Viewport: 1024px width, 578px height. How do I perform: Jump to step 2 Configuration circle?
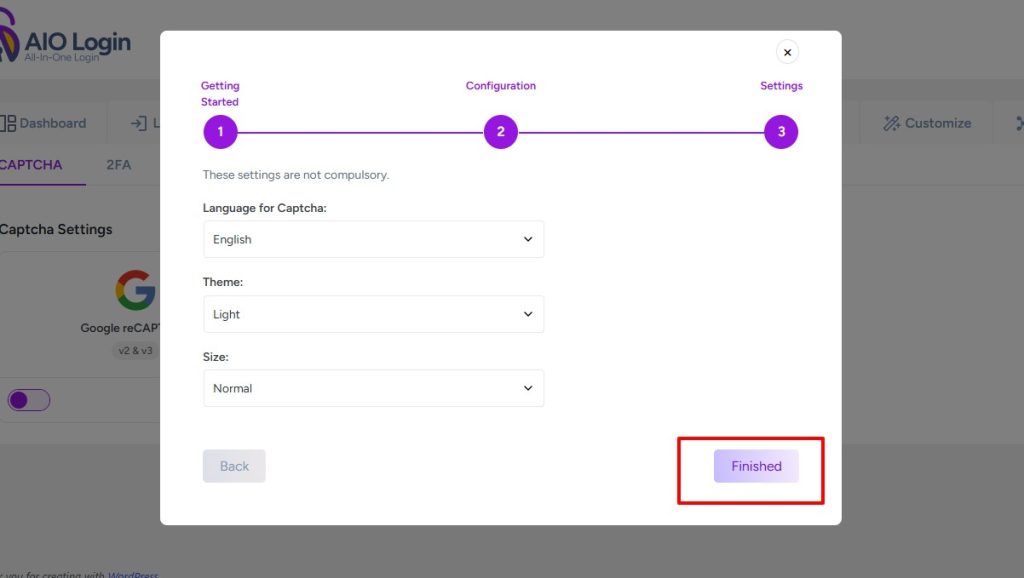point(501,132)
